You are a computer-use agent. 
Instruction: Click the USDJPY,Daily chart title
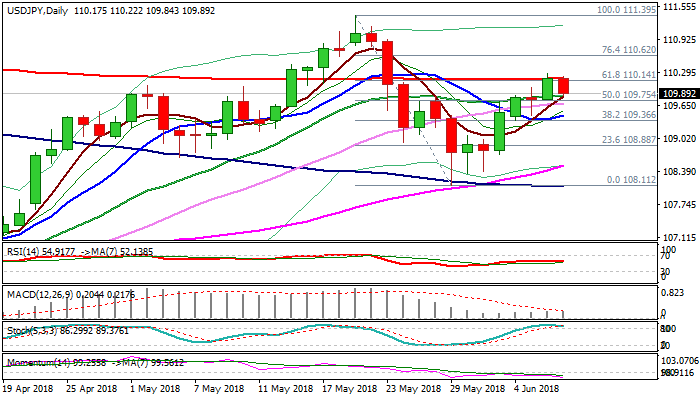click(x=36, y=8)
